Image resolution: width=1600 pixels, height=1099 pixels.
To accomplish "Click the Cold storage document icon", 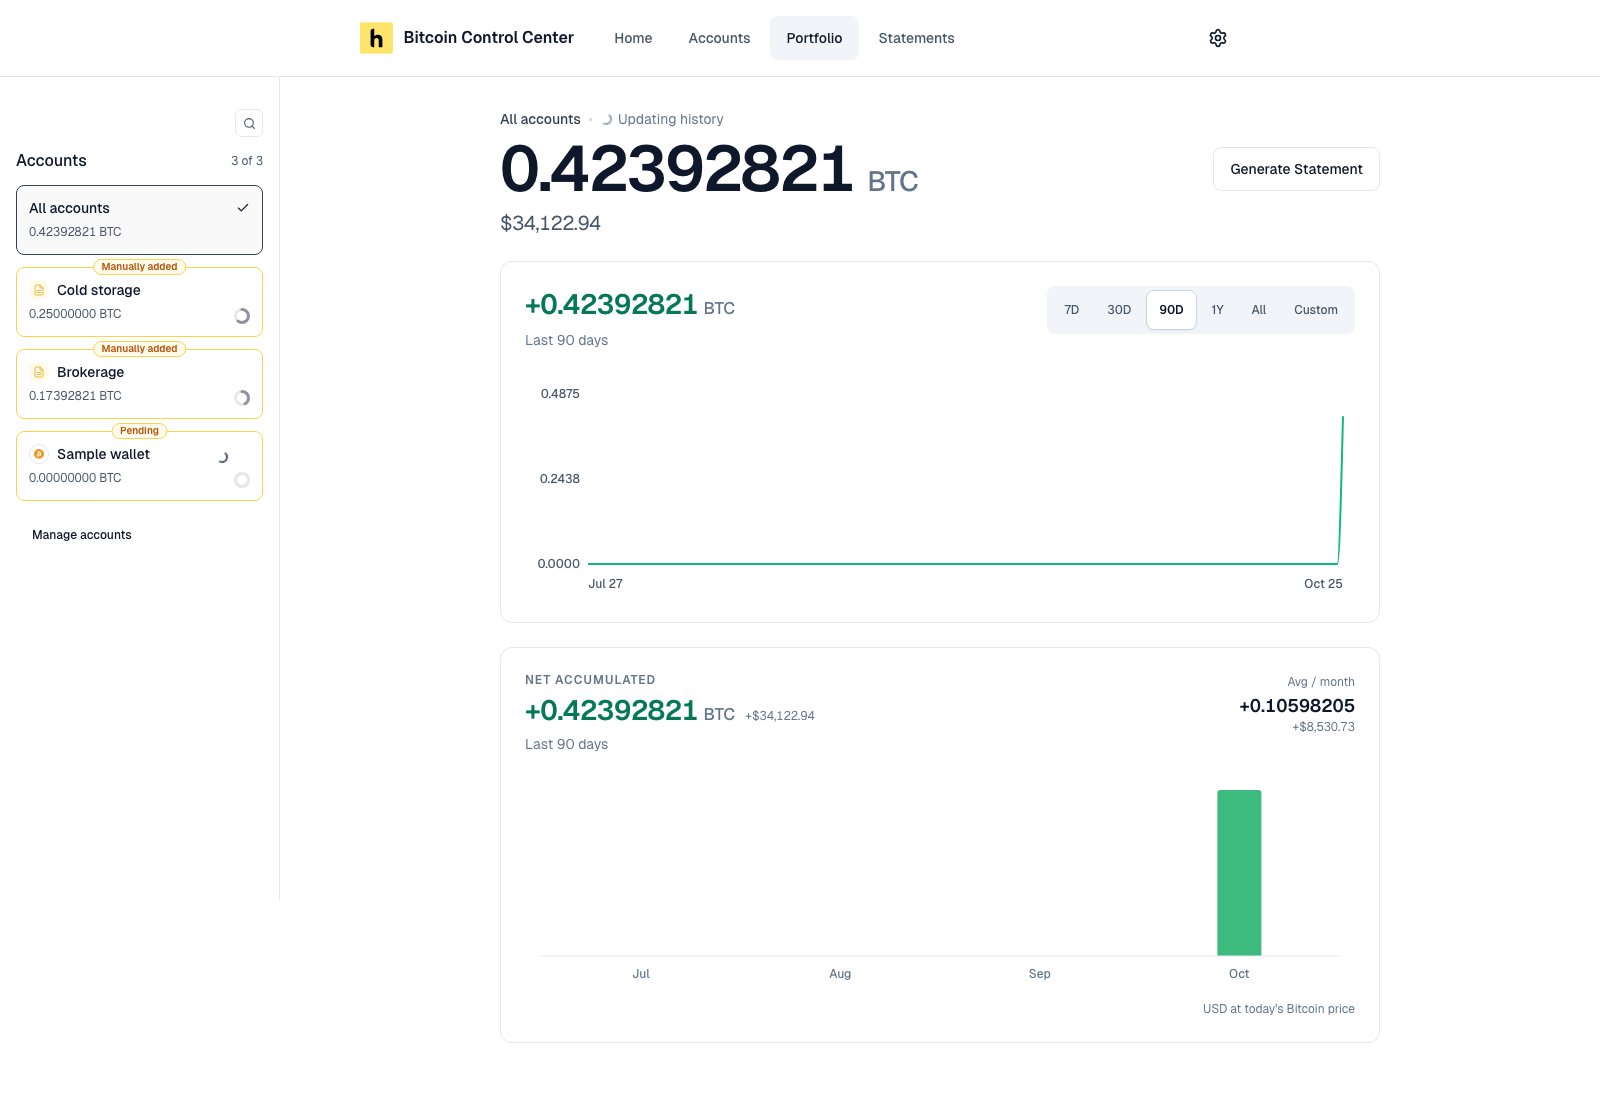I will click(39, 290).
